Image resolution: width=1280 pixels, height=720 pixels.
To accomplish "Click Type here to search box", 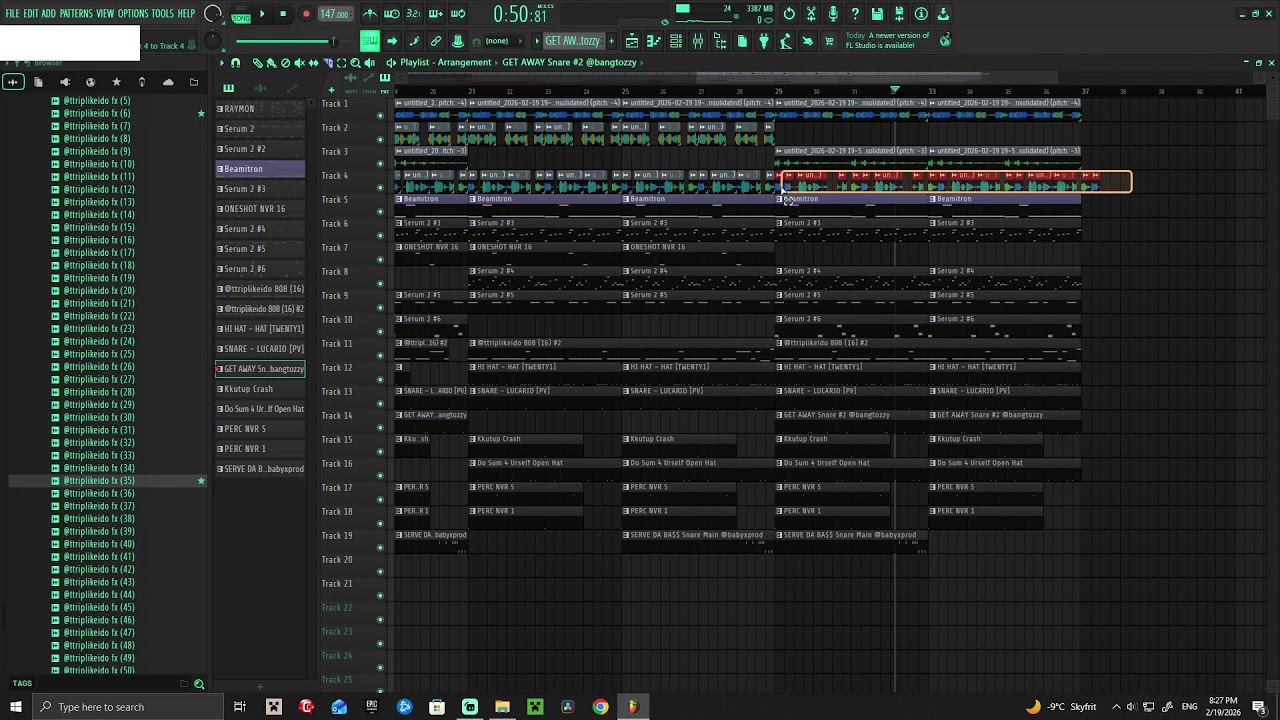I will pyautogui.click(x=129, y=707).
